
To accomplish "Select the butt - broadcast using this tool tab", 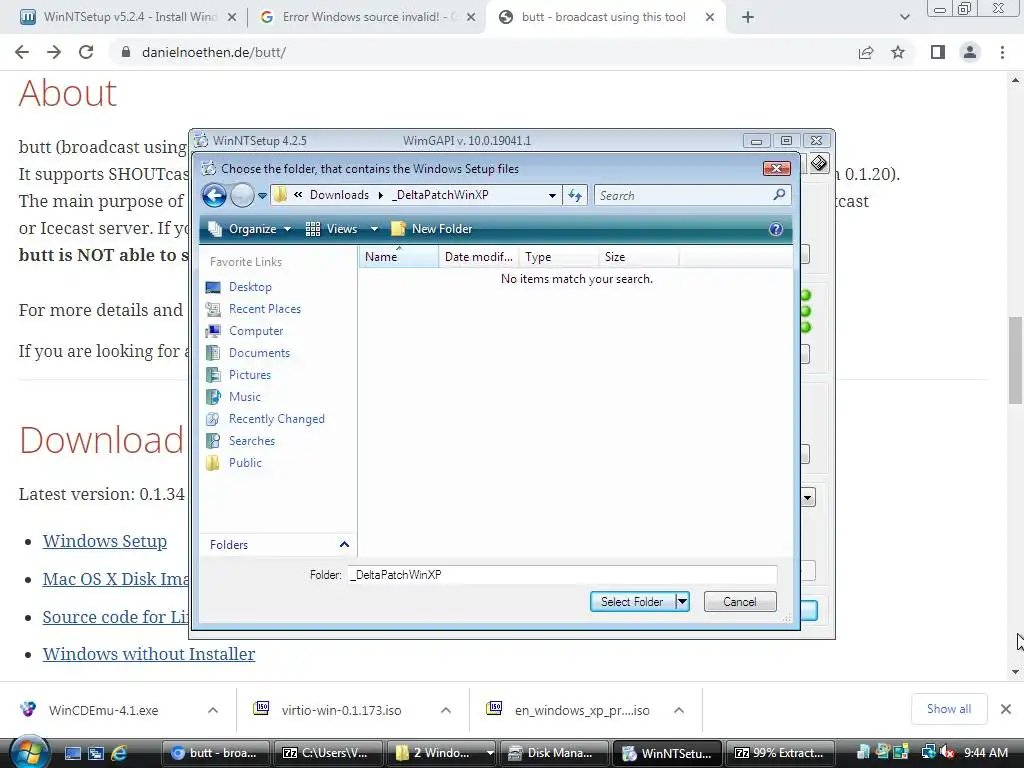I will (603, 17).
